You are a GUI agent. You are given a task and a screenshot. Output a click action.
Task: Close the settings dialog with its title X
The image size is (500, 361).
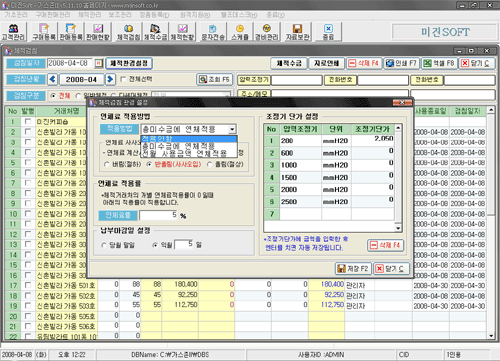(402, 102)
